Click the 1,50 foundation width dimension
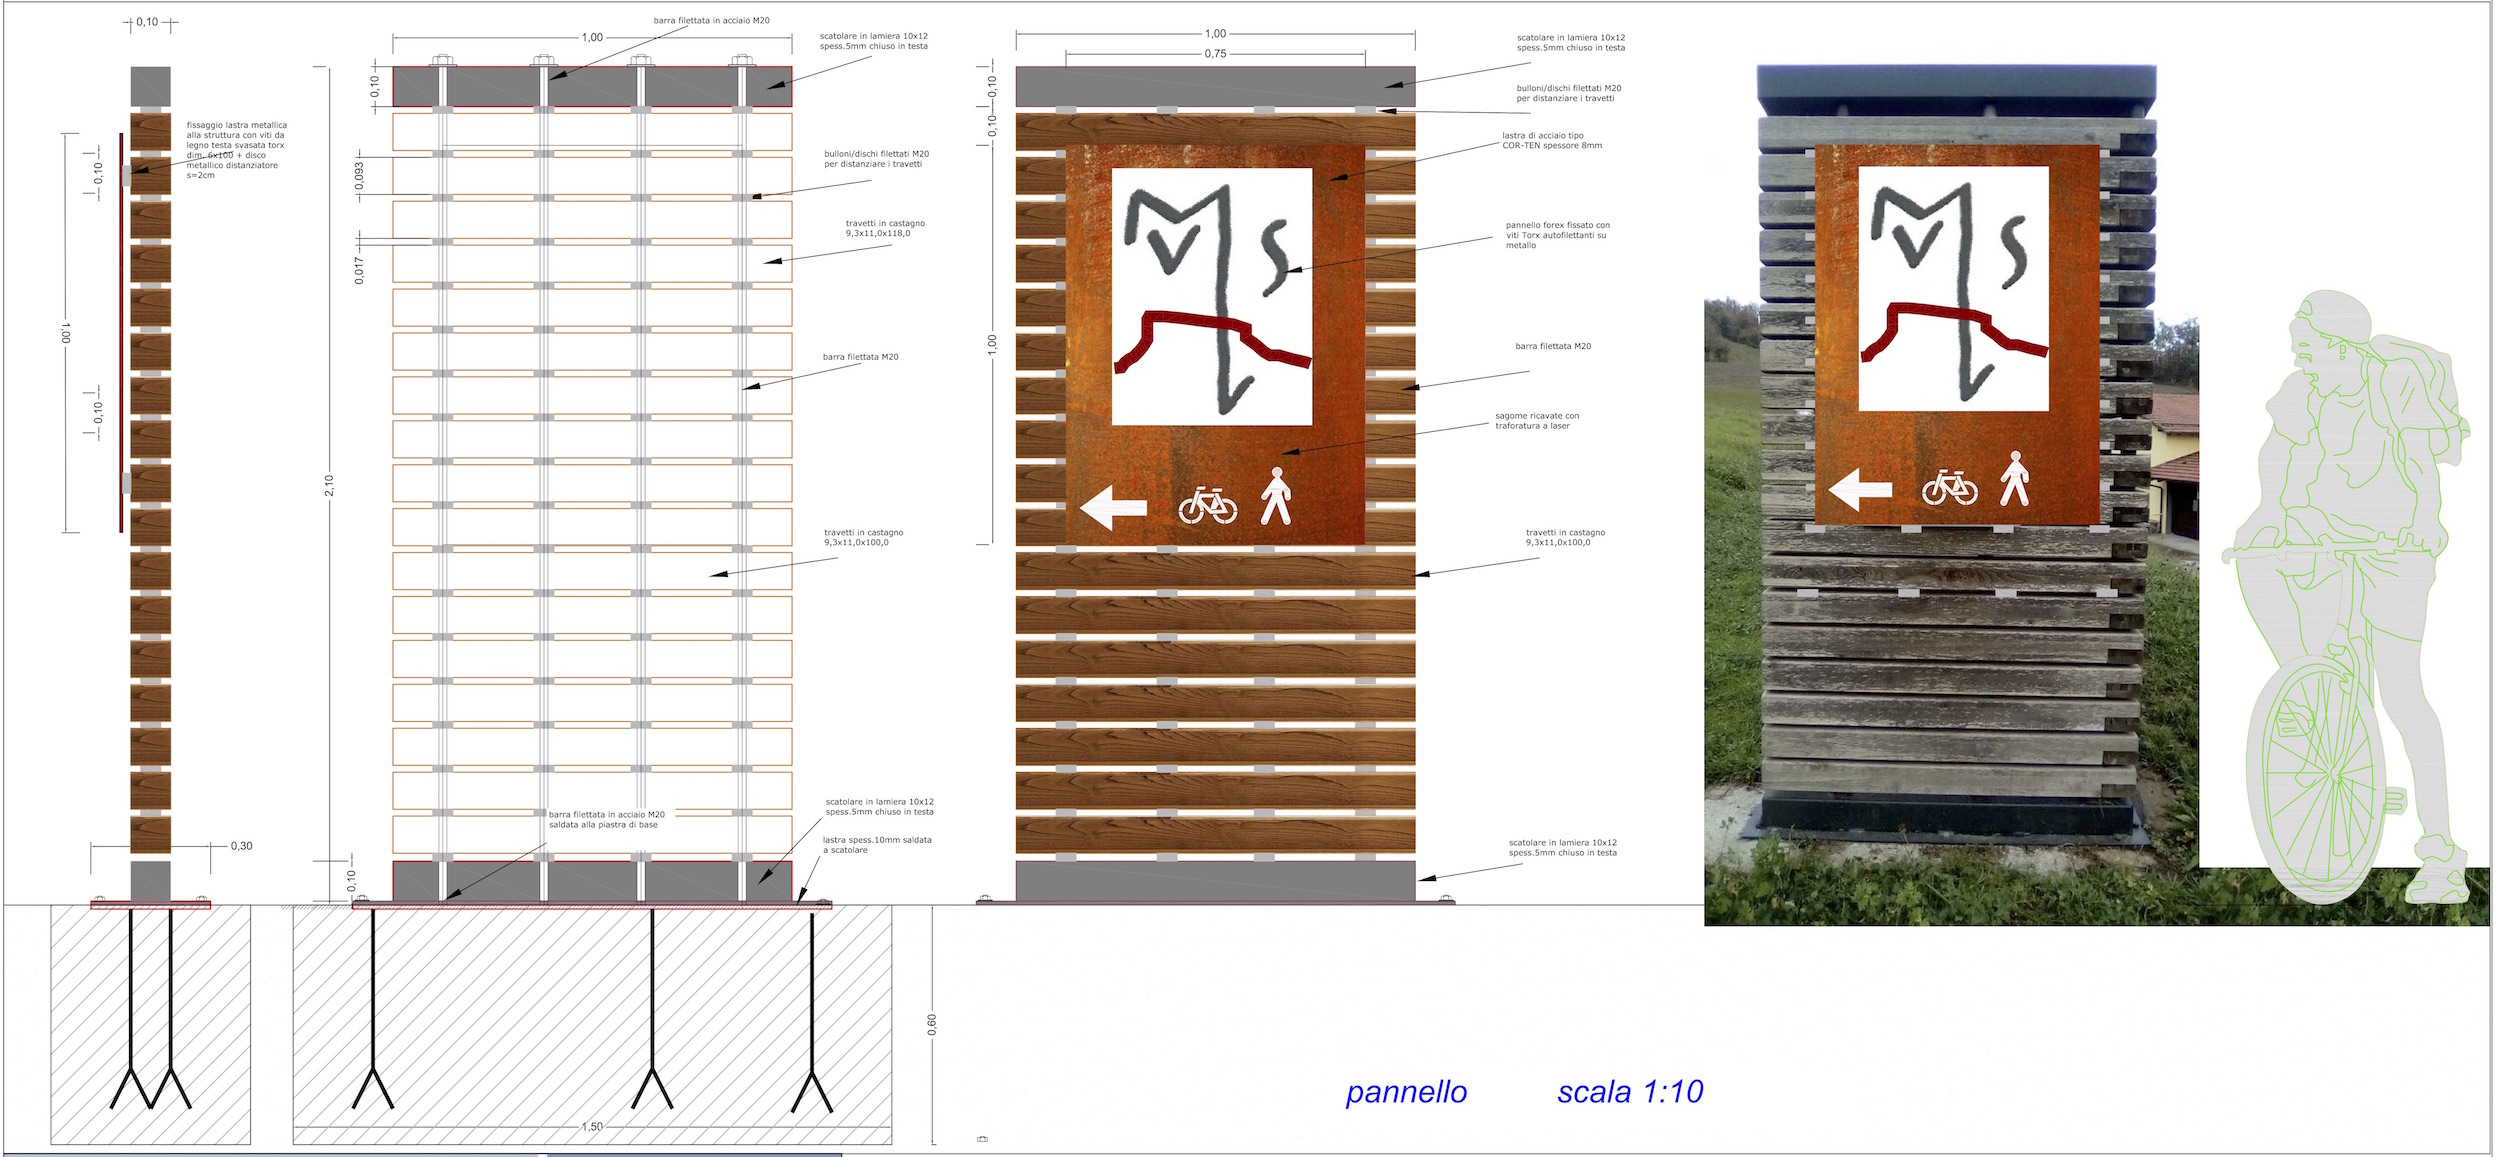The image size is (2500, 1157). point(592,1127)
